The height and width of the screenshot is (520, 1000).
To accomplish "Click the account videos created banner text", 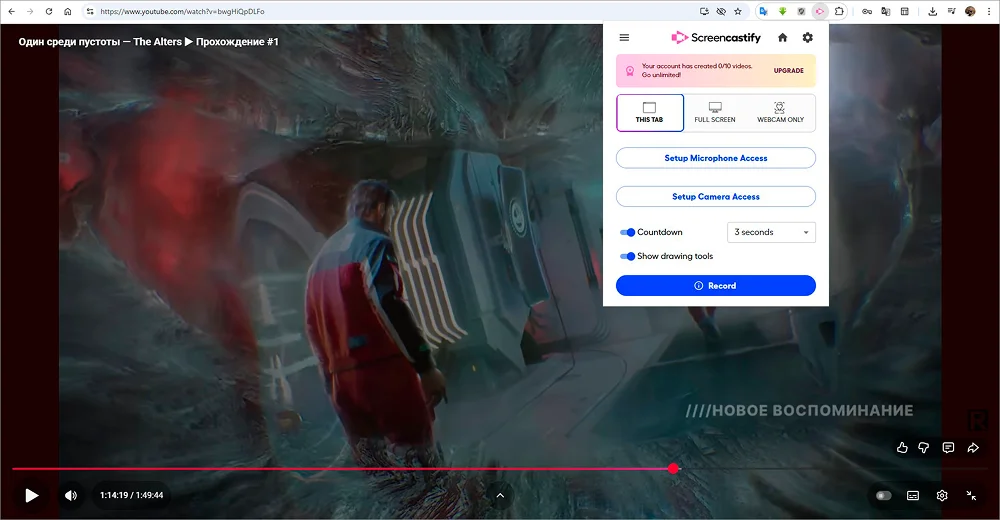I will click(x=696, y=70).
